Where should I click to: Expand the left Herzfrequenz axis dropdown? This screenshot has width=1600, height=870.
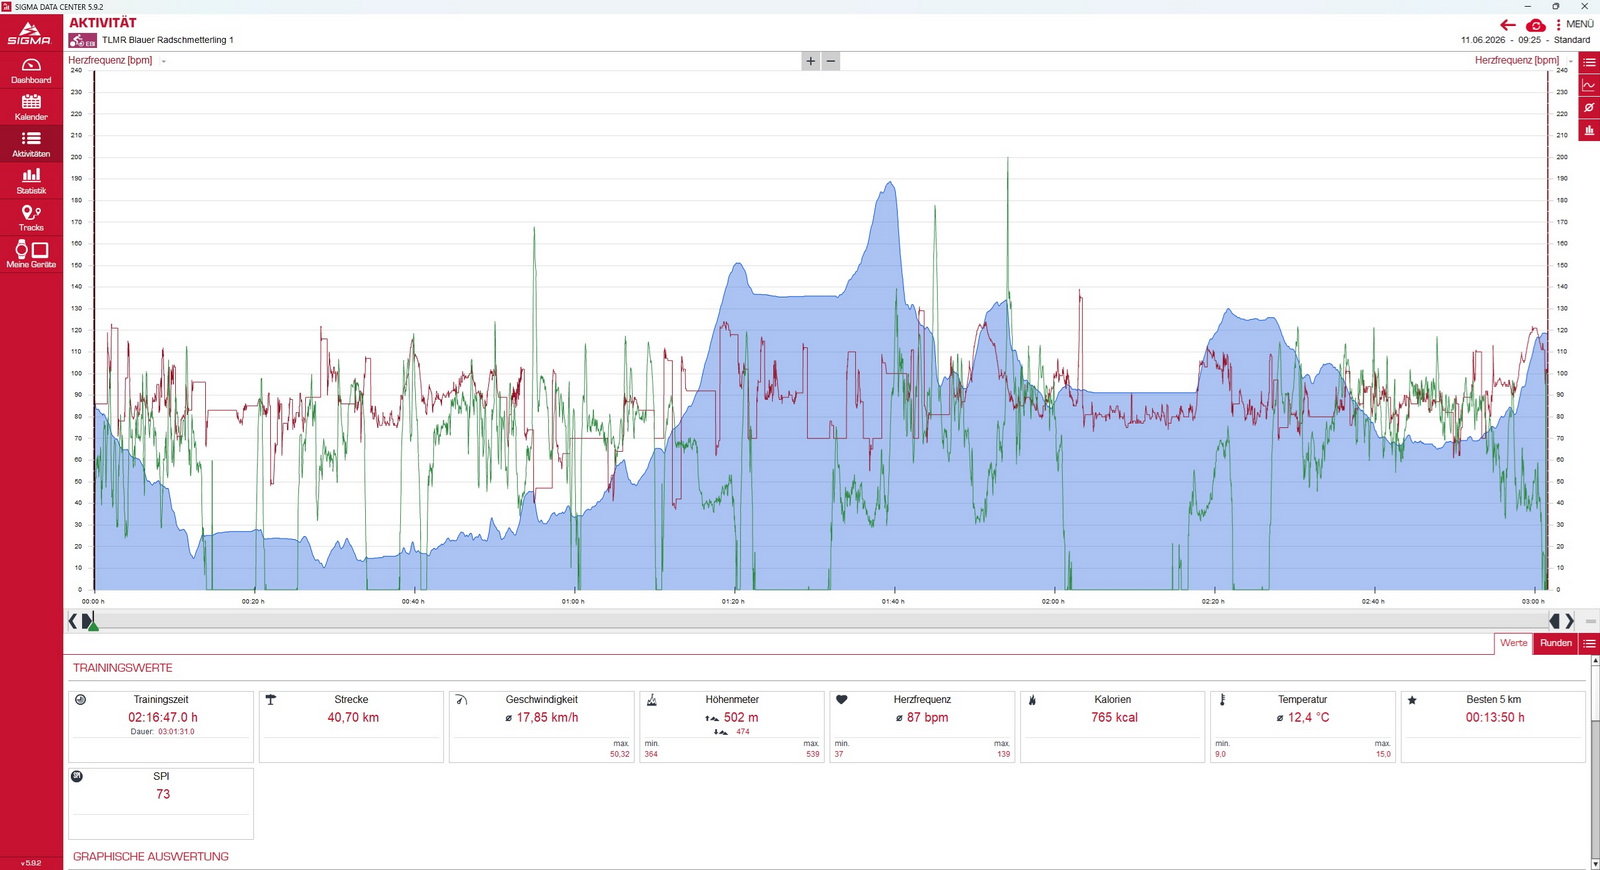tap(164, 61)
